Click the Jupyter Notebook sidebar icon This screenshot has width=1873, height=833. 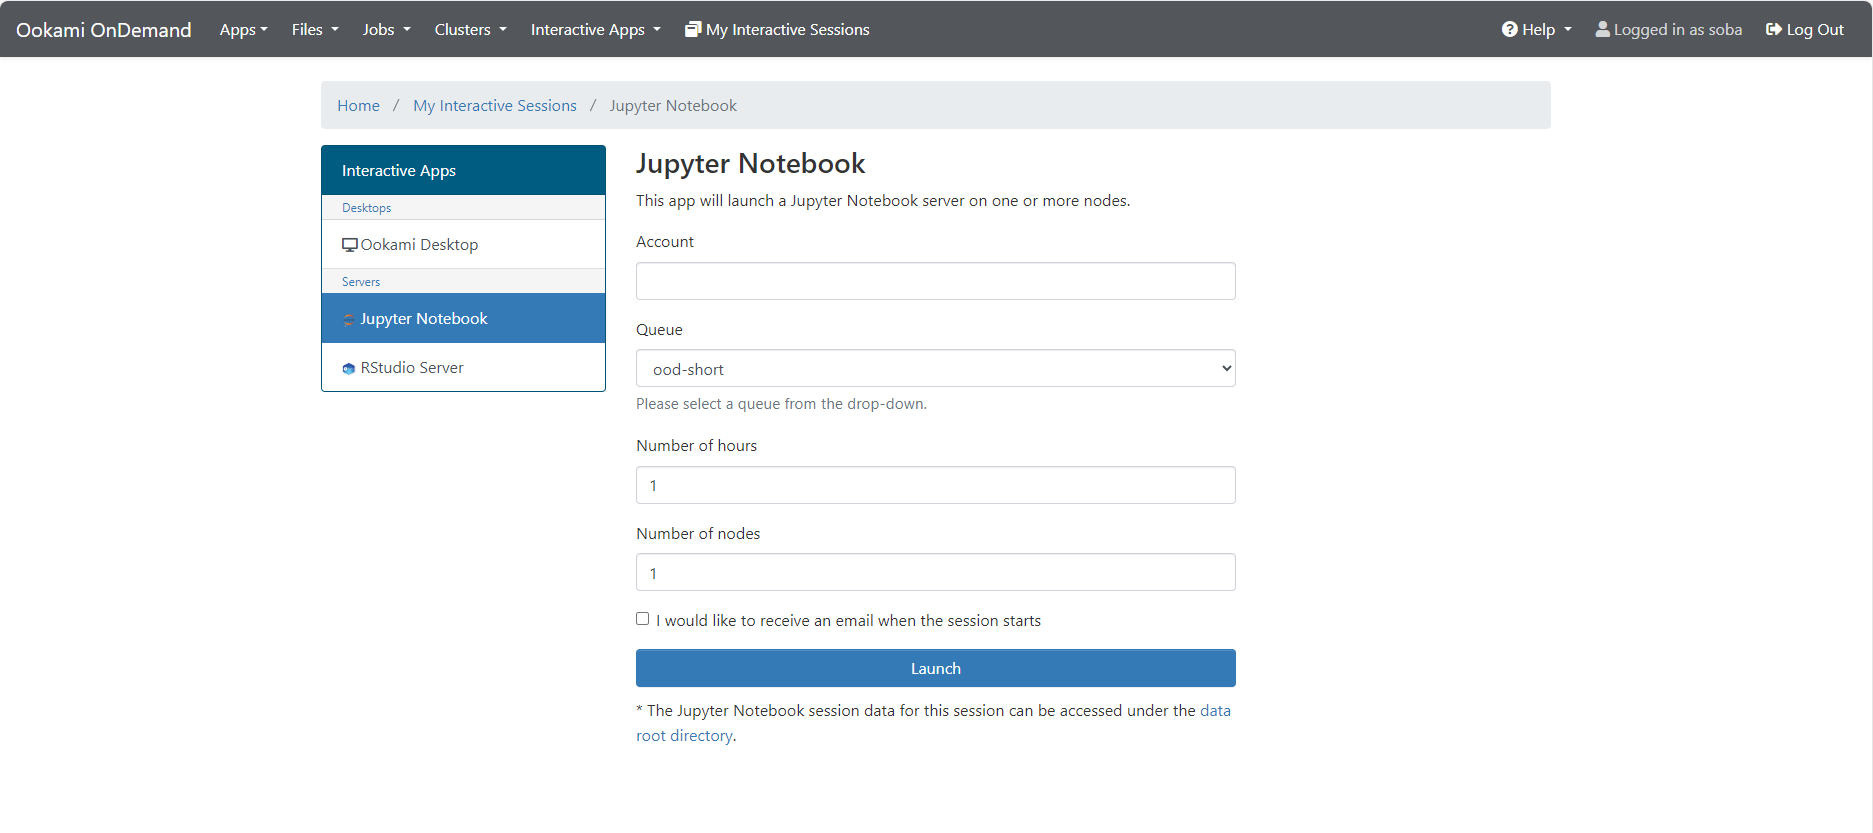point(348,319)
